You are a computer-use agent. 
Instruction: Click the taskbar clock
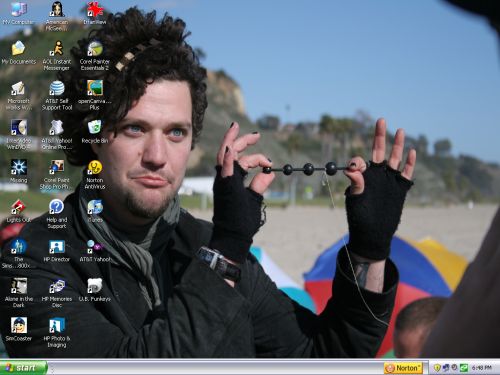coord(482,368)
